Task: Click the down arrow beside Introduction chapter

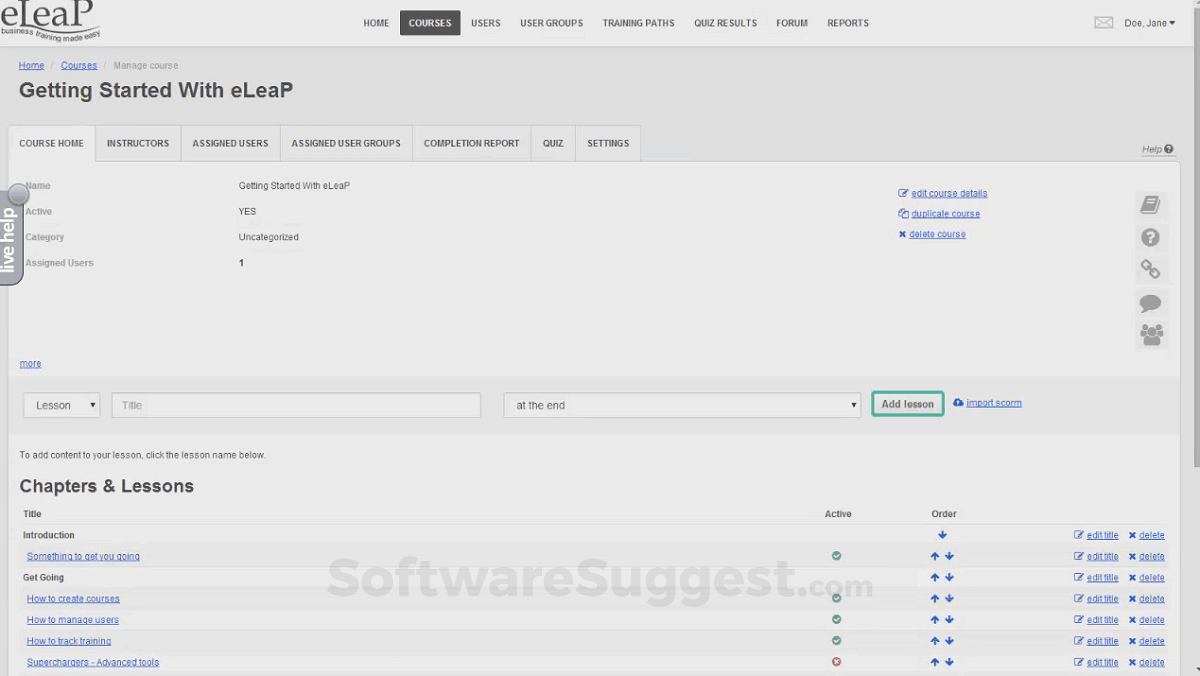Action: (x=942, y=535)
